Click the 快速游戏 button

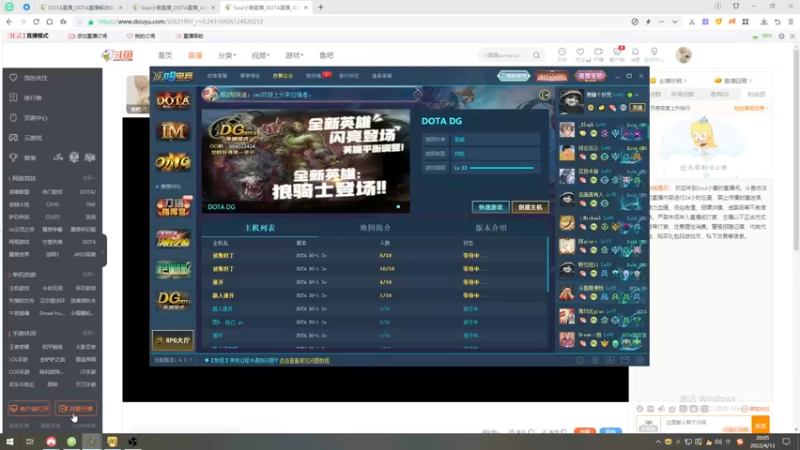490,207
